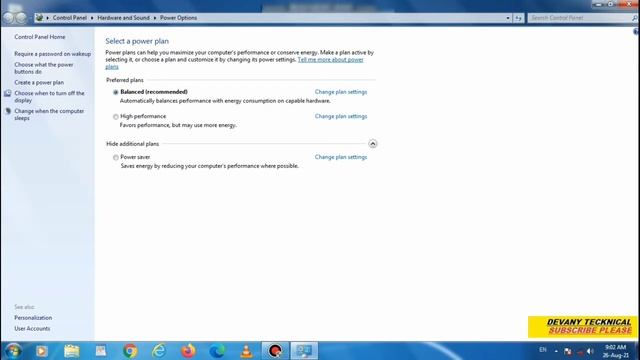Viewport: 640px width, 360px height.
Task: Open Google Chrome from taskbar
Action: 130,351
